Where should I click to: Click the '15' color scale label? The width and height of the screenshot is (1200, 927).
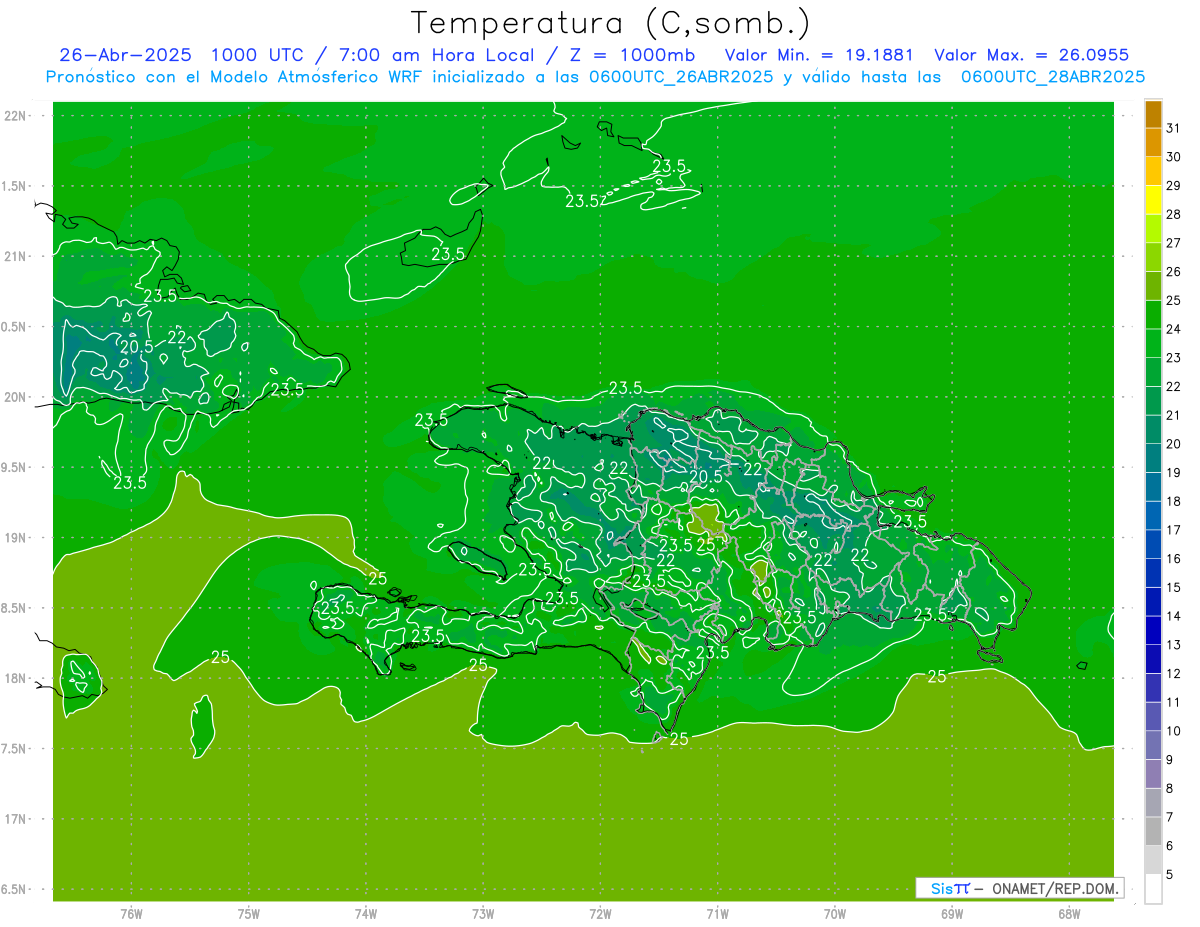pos(1174,588)
